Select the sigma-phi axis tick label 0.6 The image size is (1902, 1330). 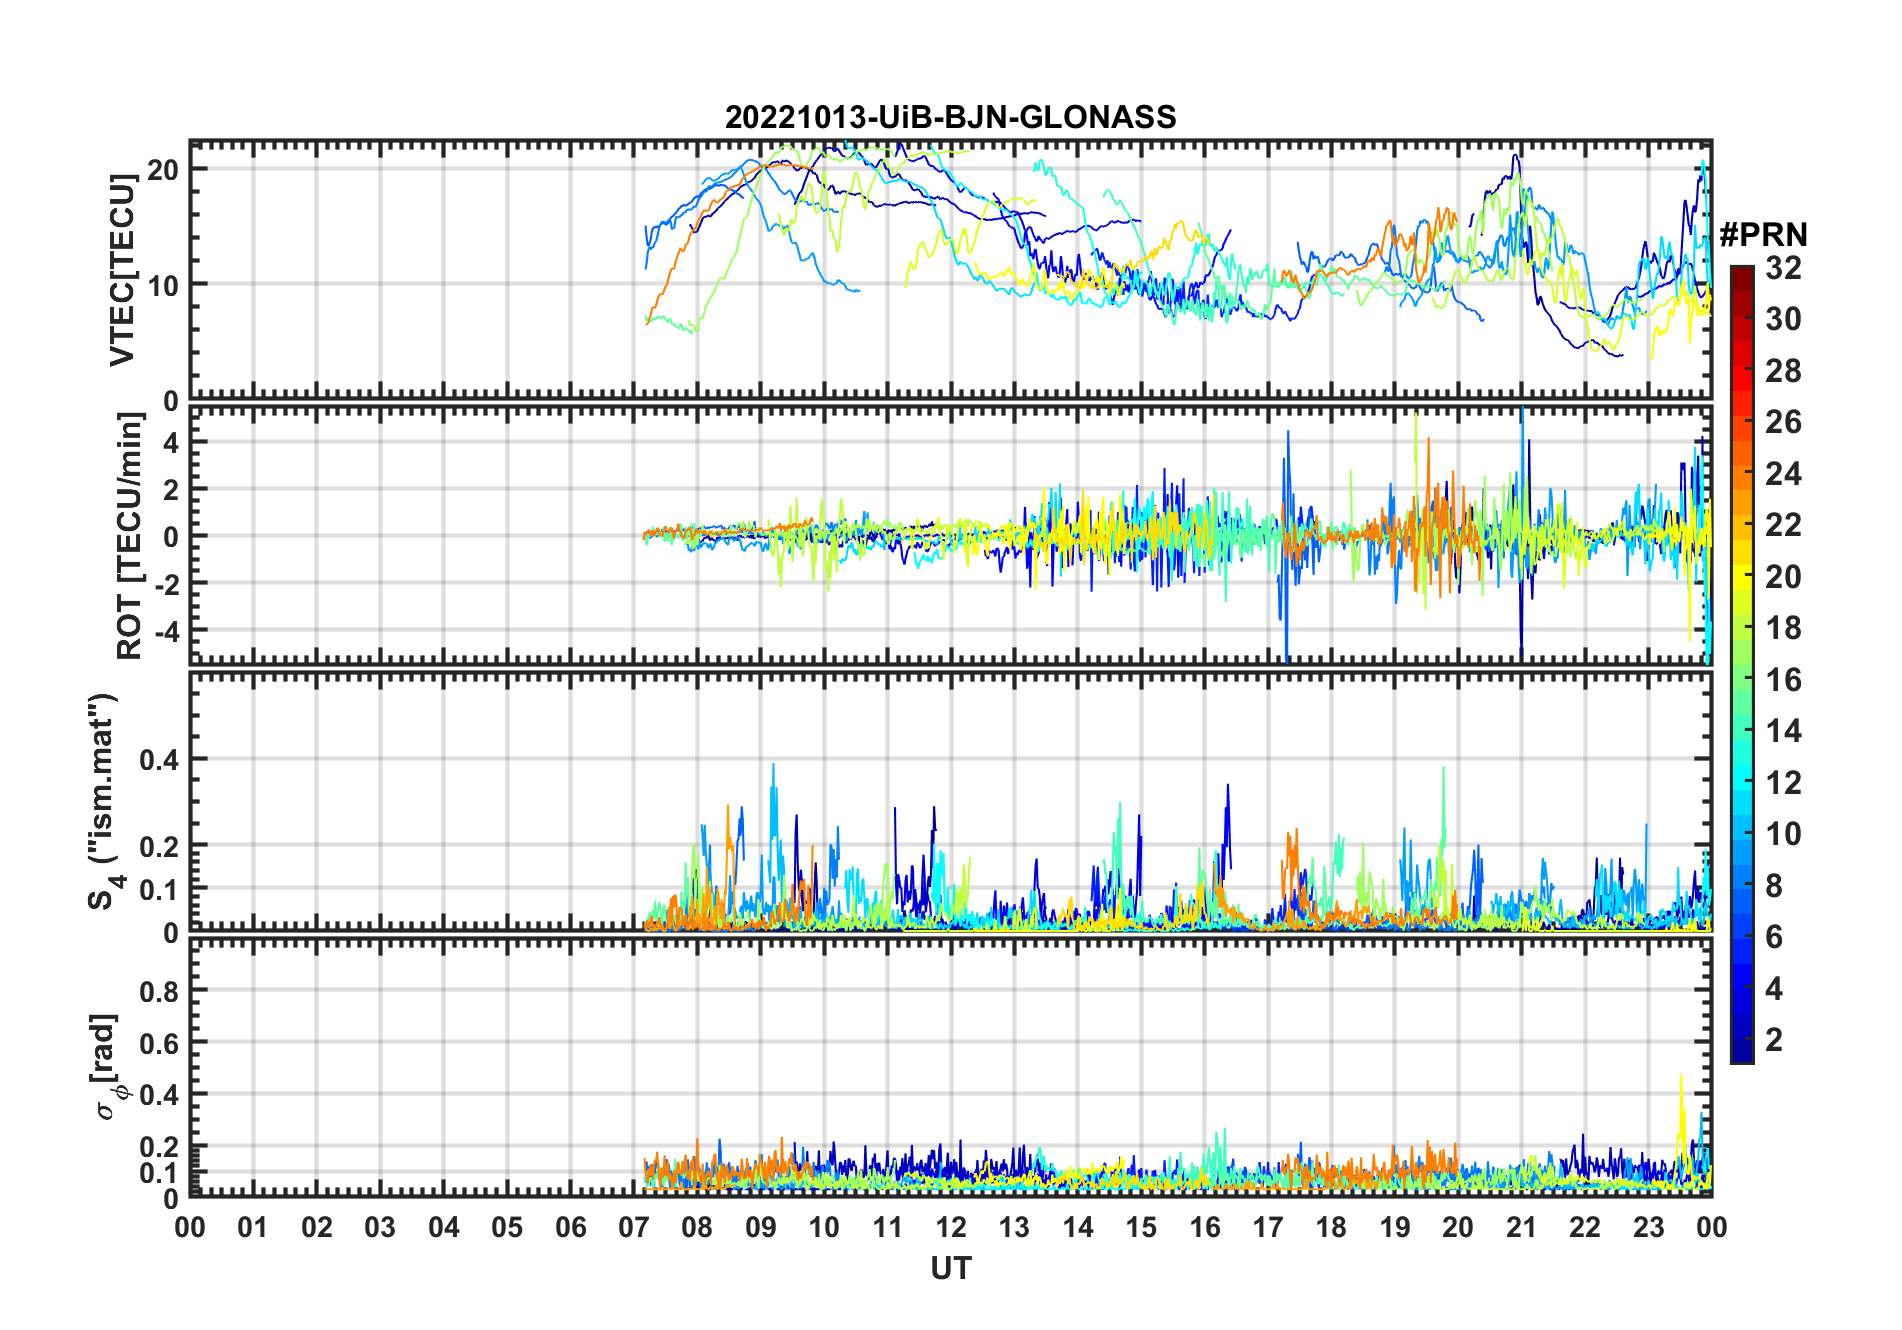pos(160,1043)
